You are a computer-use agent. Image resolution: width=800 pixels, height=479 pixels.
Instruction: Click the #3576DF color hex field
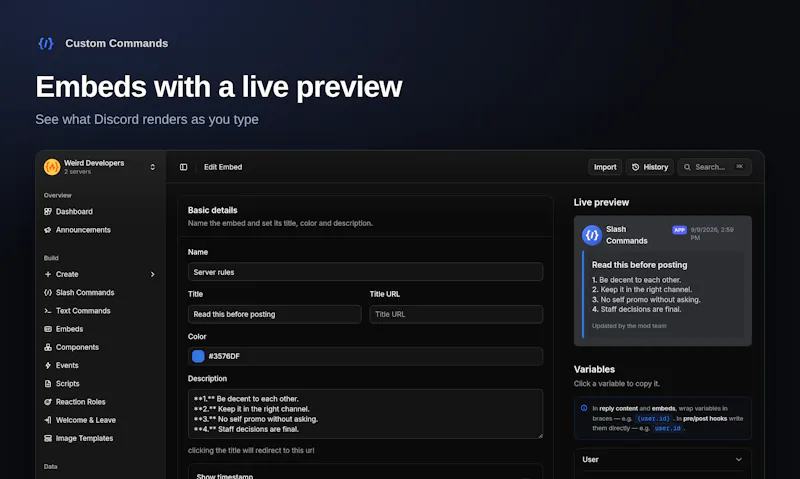point(365,356)
